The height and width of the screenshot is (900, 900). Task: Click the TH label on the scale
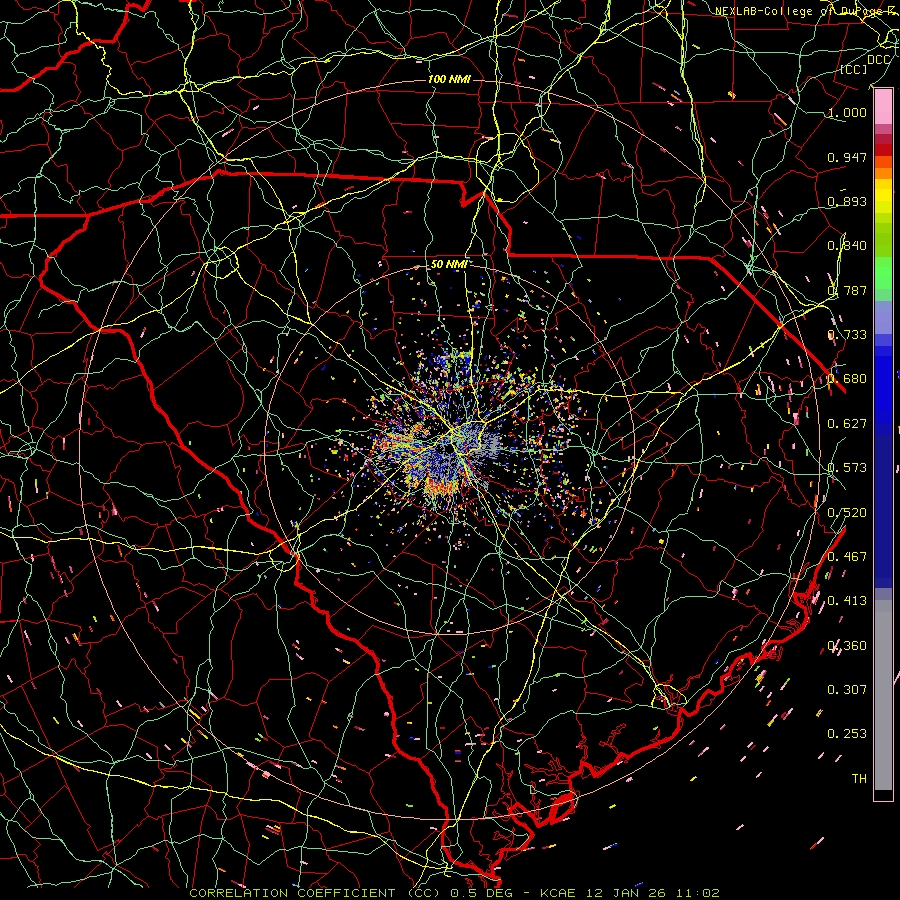859,779
